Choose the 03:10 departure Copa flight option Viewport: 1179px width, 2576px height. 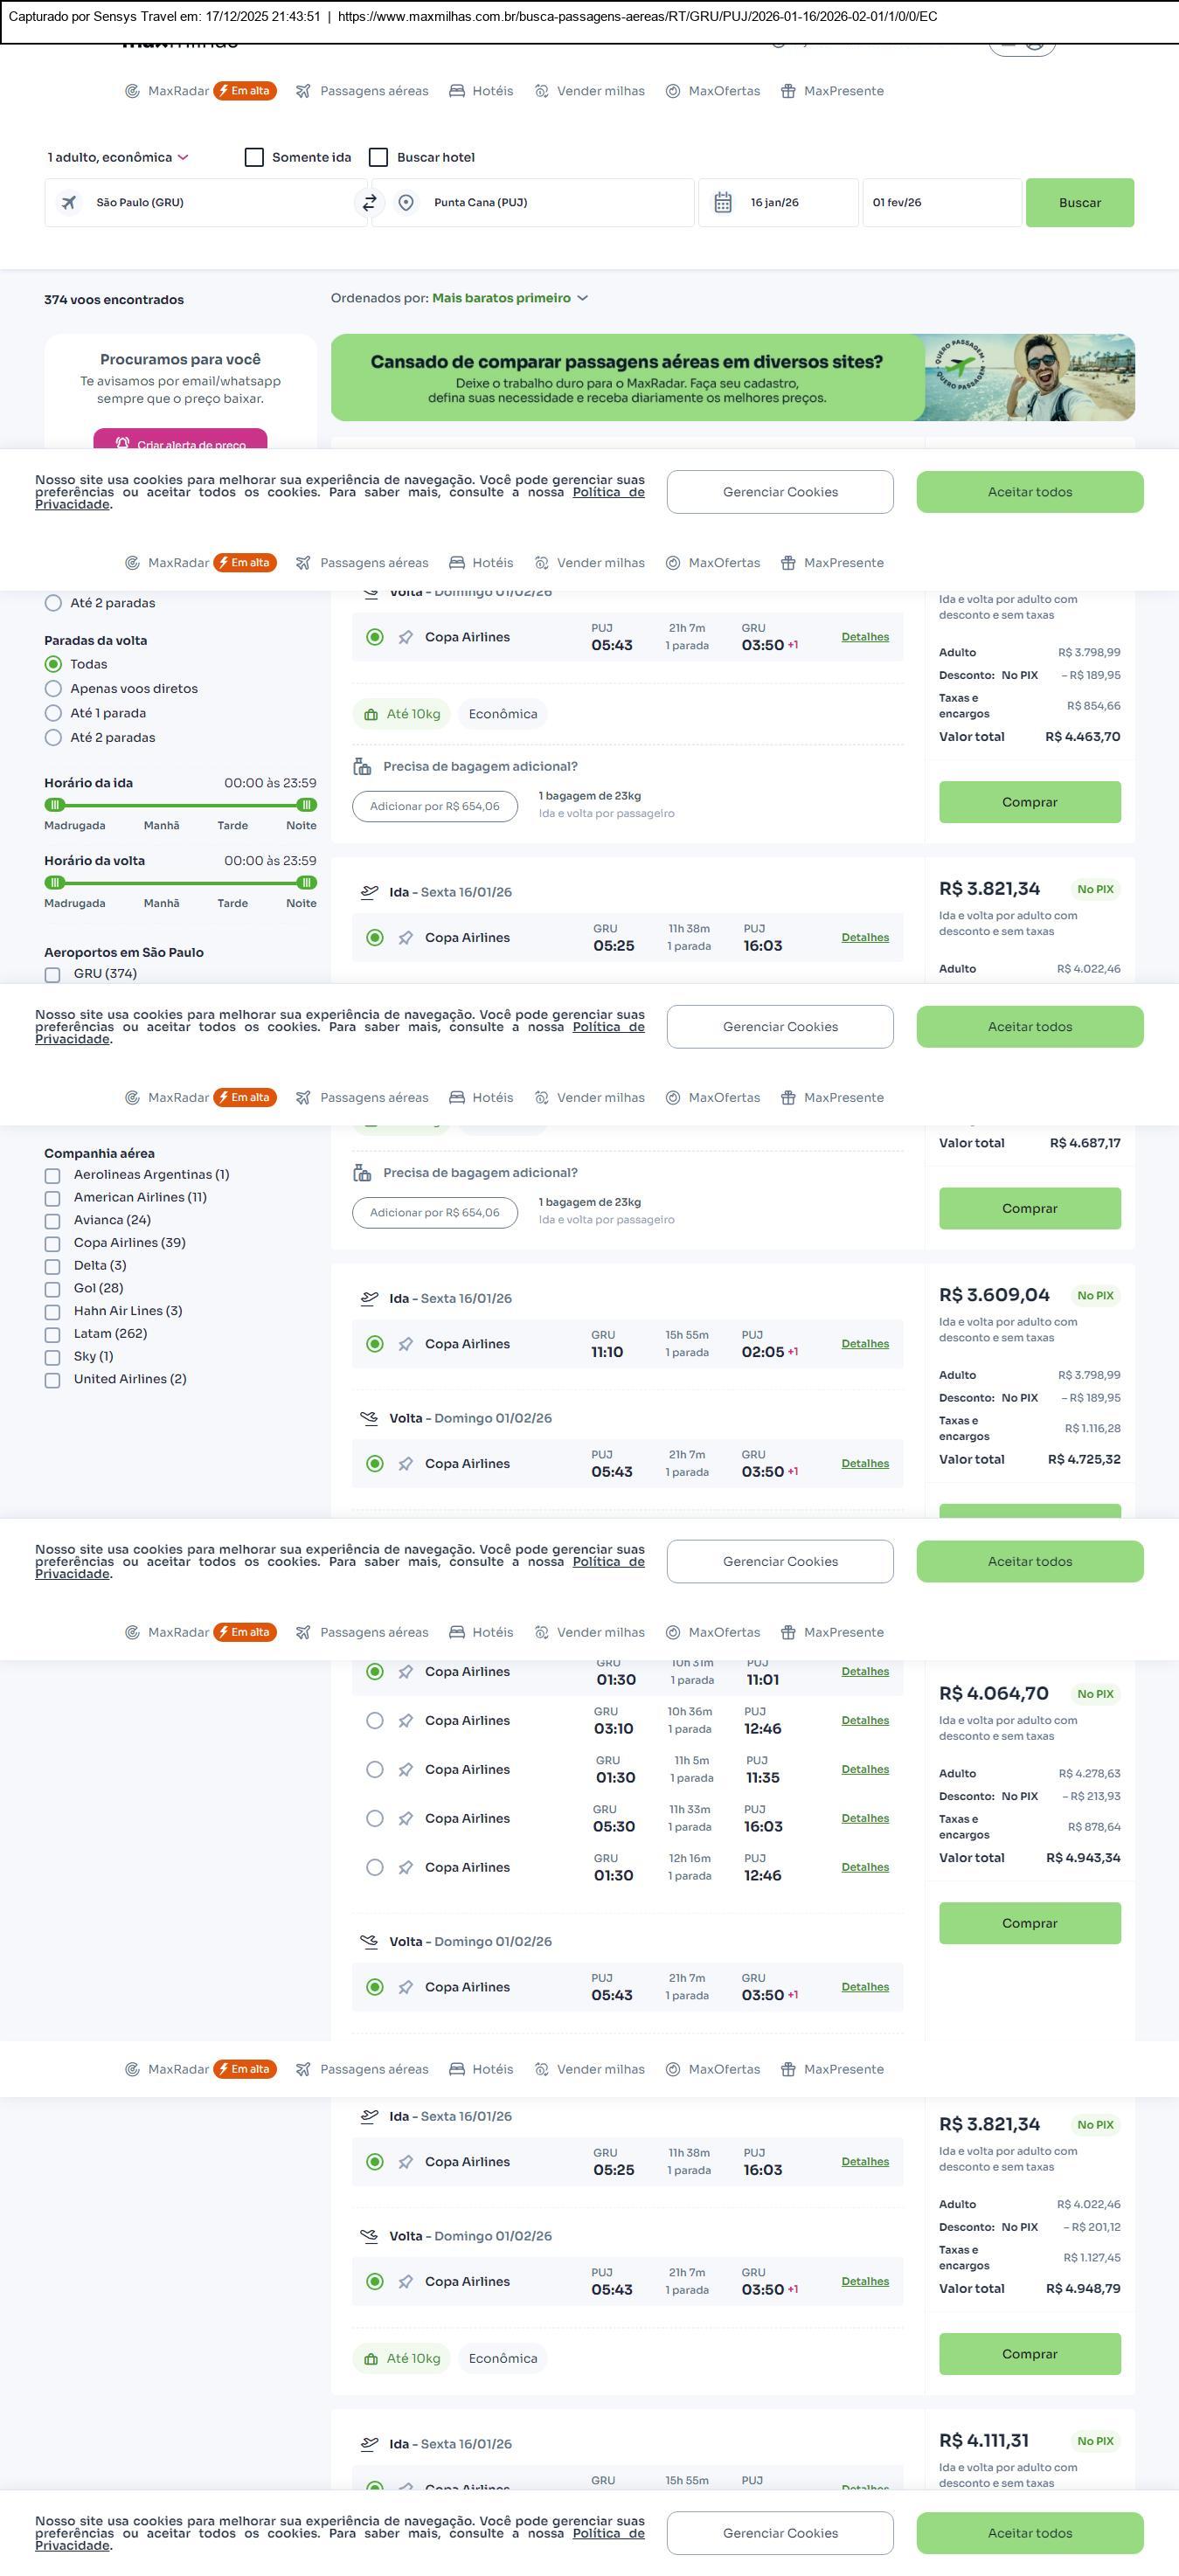[375, 1721]
